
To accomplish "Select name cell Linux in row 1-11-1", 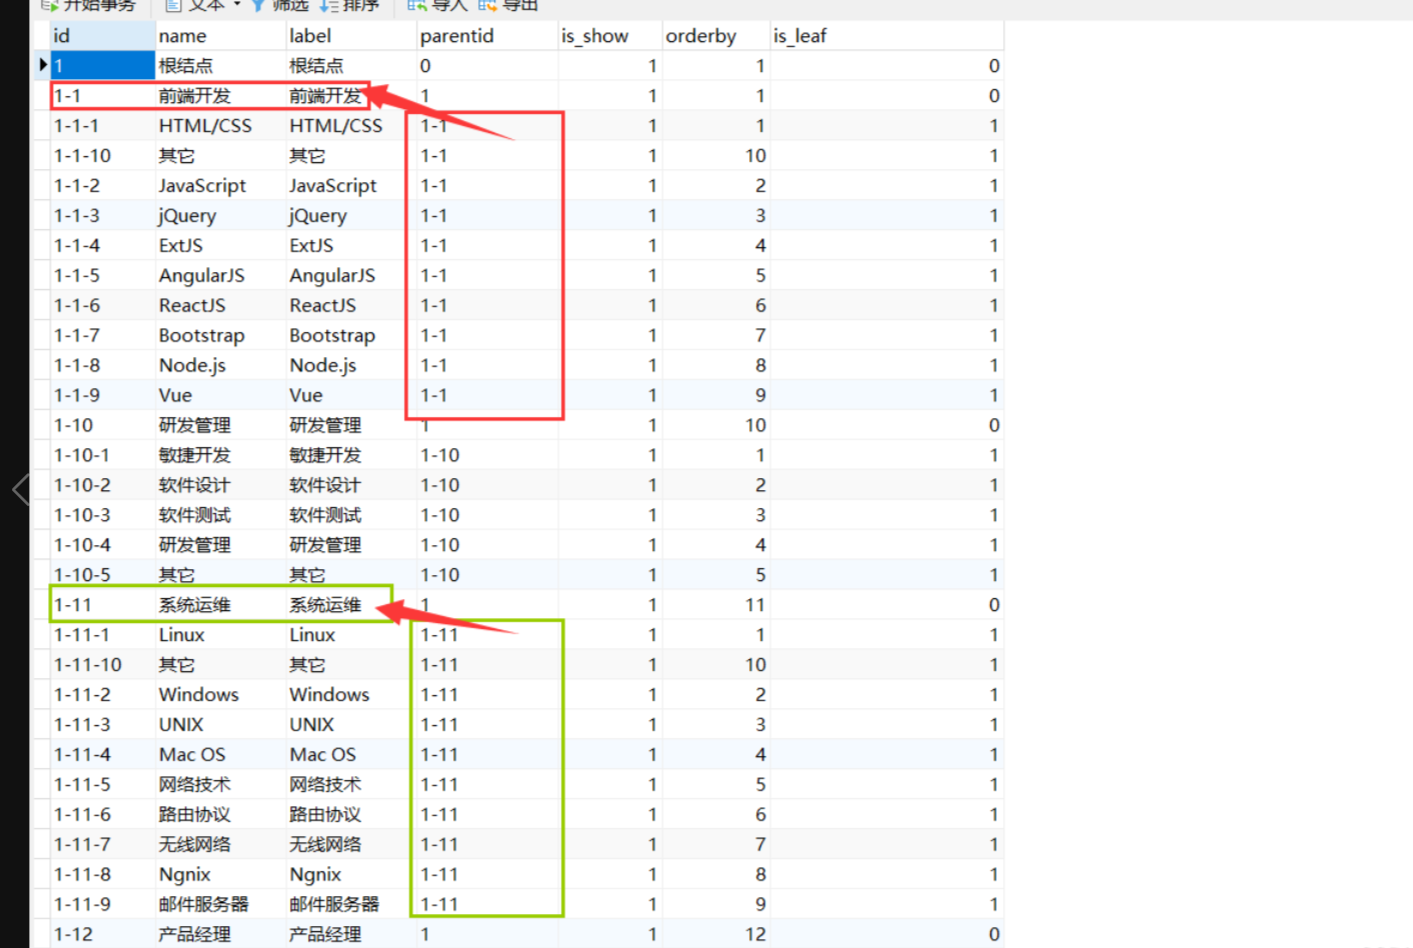I will pyautogui.click(x=220, y=636).
